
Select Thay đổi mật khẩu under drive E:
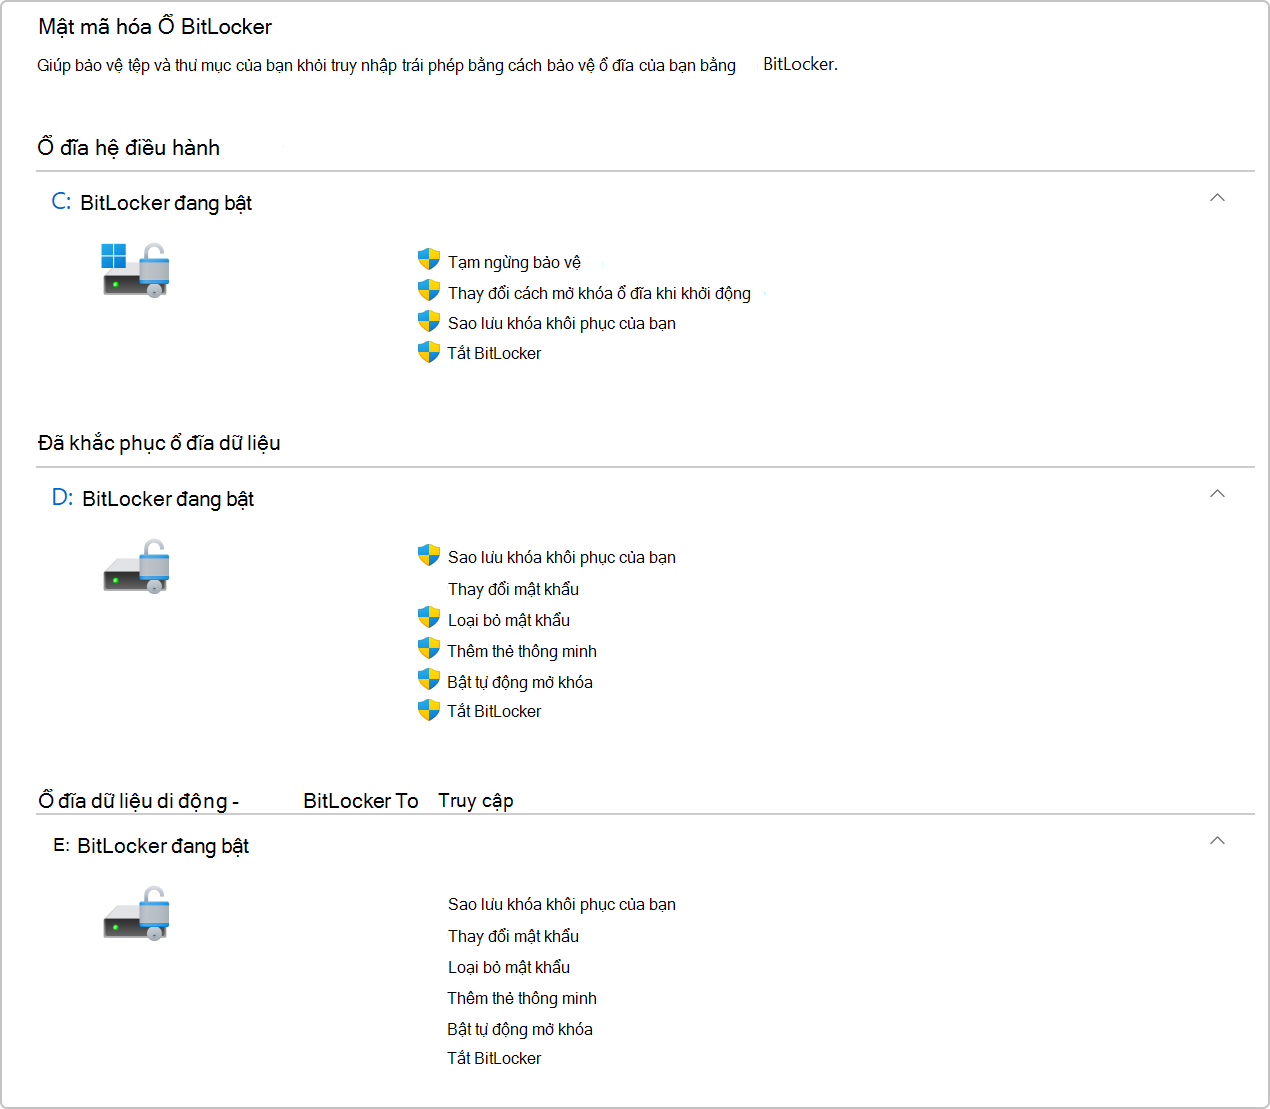pos(513,936)
